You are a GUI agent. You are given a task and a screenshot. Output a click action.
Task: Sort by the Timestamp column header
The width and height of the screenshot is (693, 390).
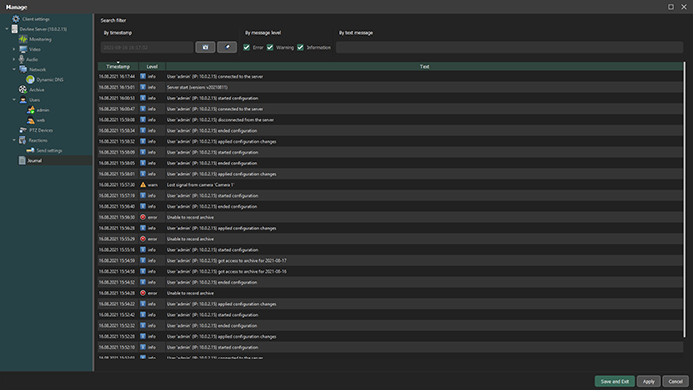pos(118,66)
